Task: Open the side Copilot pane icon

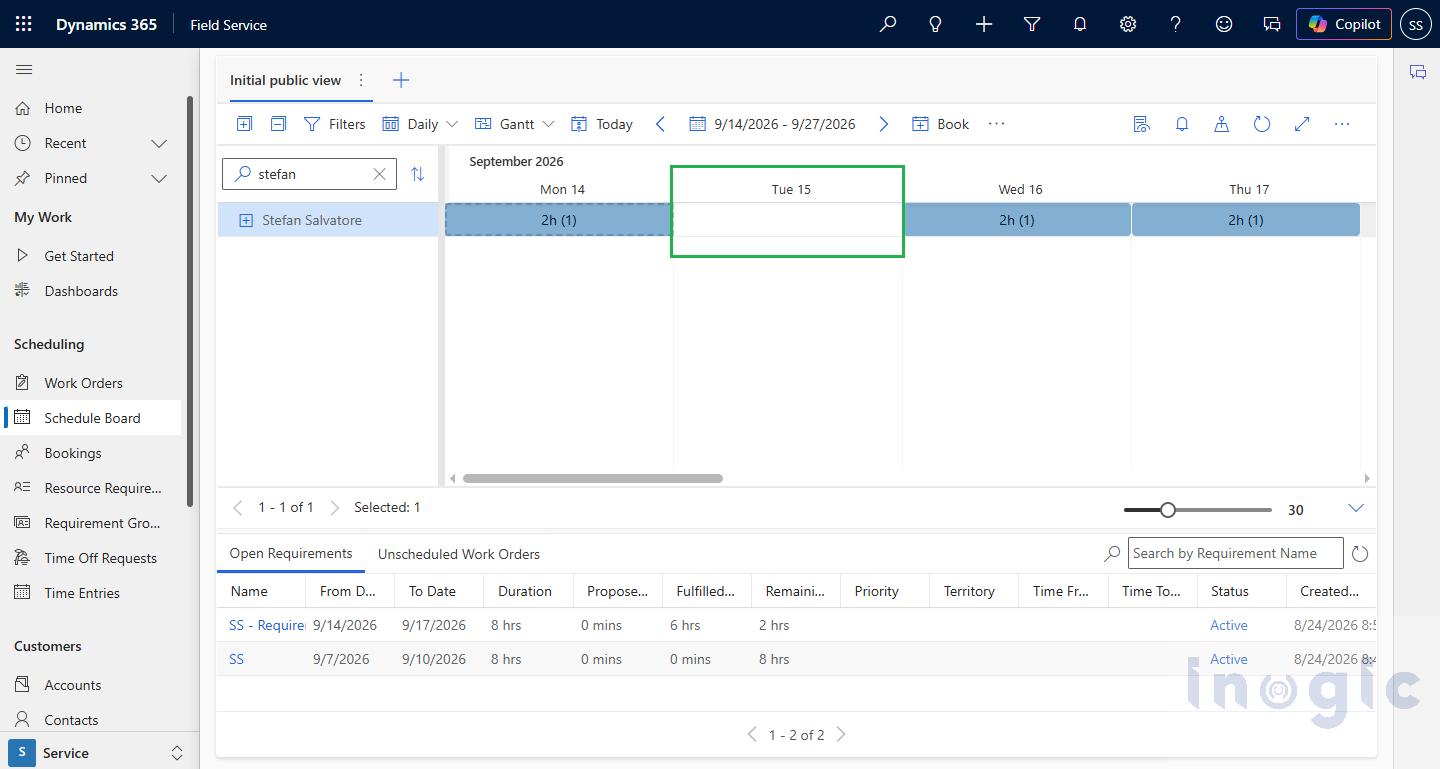Action: click(1417, 72)
